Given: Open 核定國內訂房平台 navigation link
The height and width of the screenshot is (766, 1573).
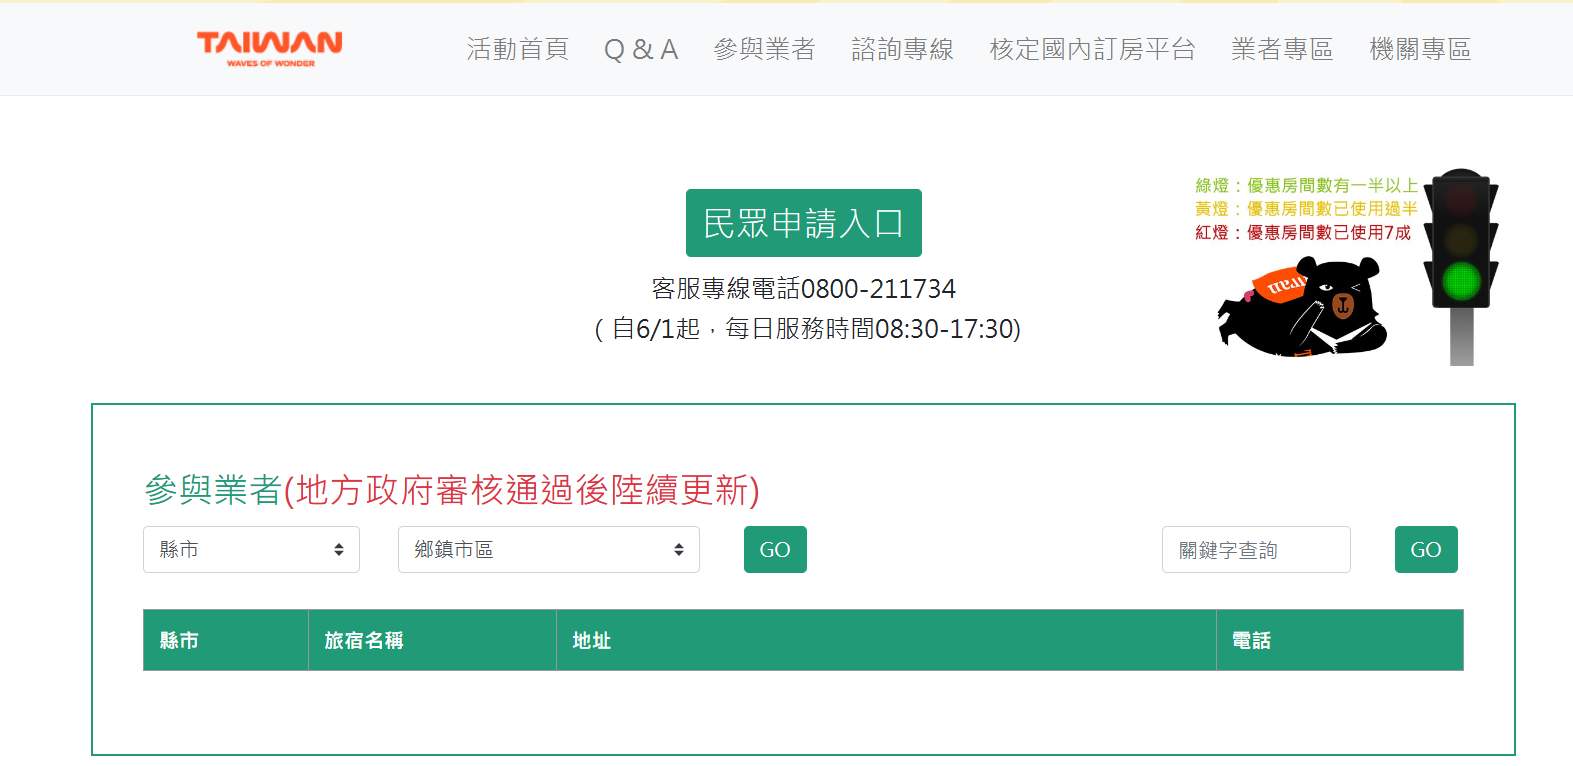Looking at the screenshot, I should tap(1092, 49).
